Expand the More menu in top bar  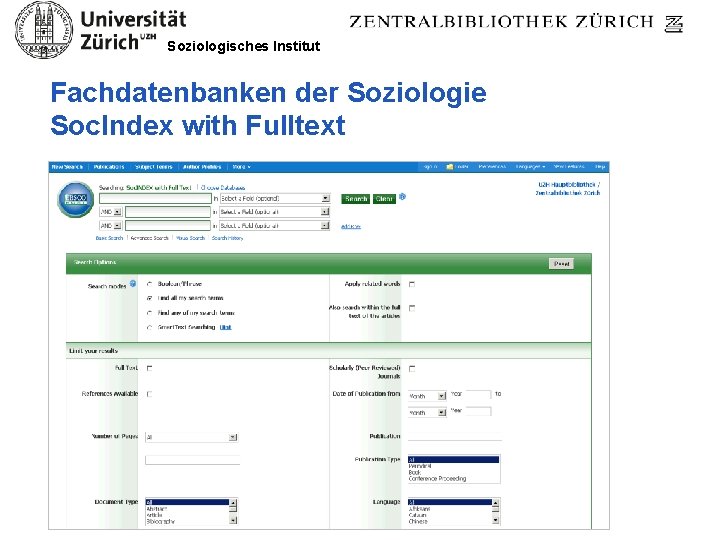(242, 167)
